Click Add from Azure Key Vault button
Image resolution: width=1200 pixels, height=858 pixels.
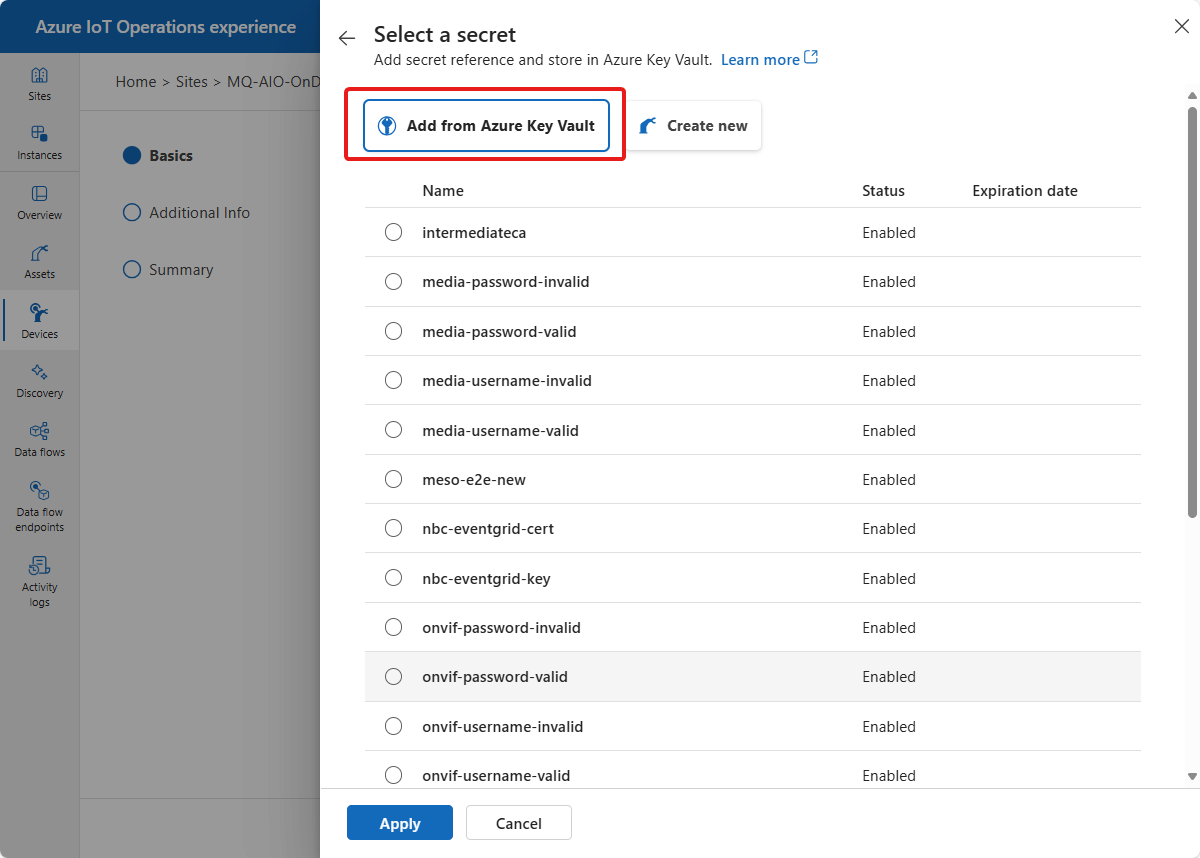486,125
